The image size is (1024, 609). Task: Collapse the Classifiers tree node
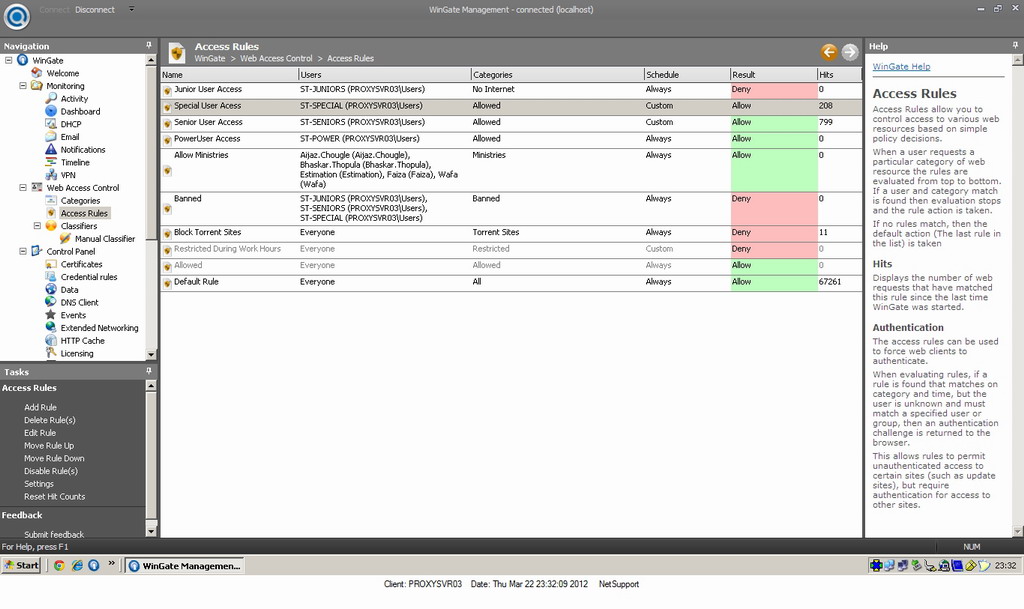tap(37, 226)
